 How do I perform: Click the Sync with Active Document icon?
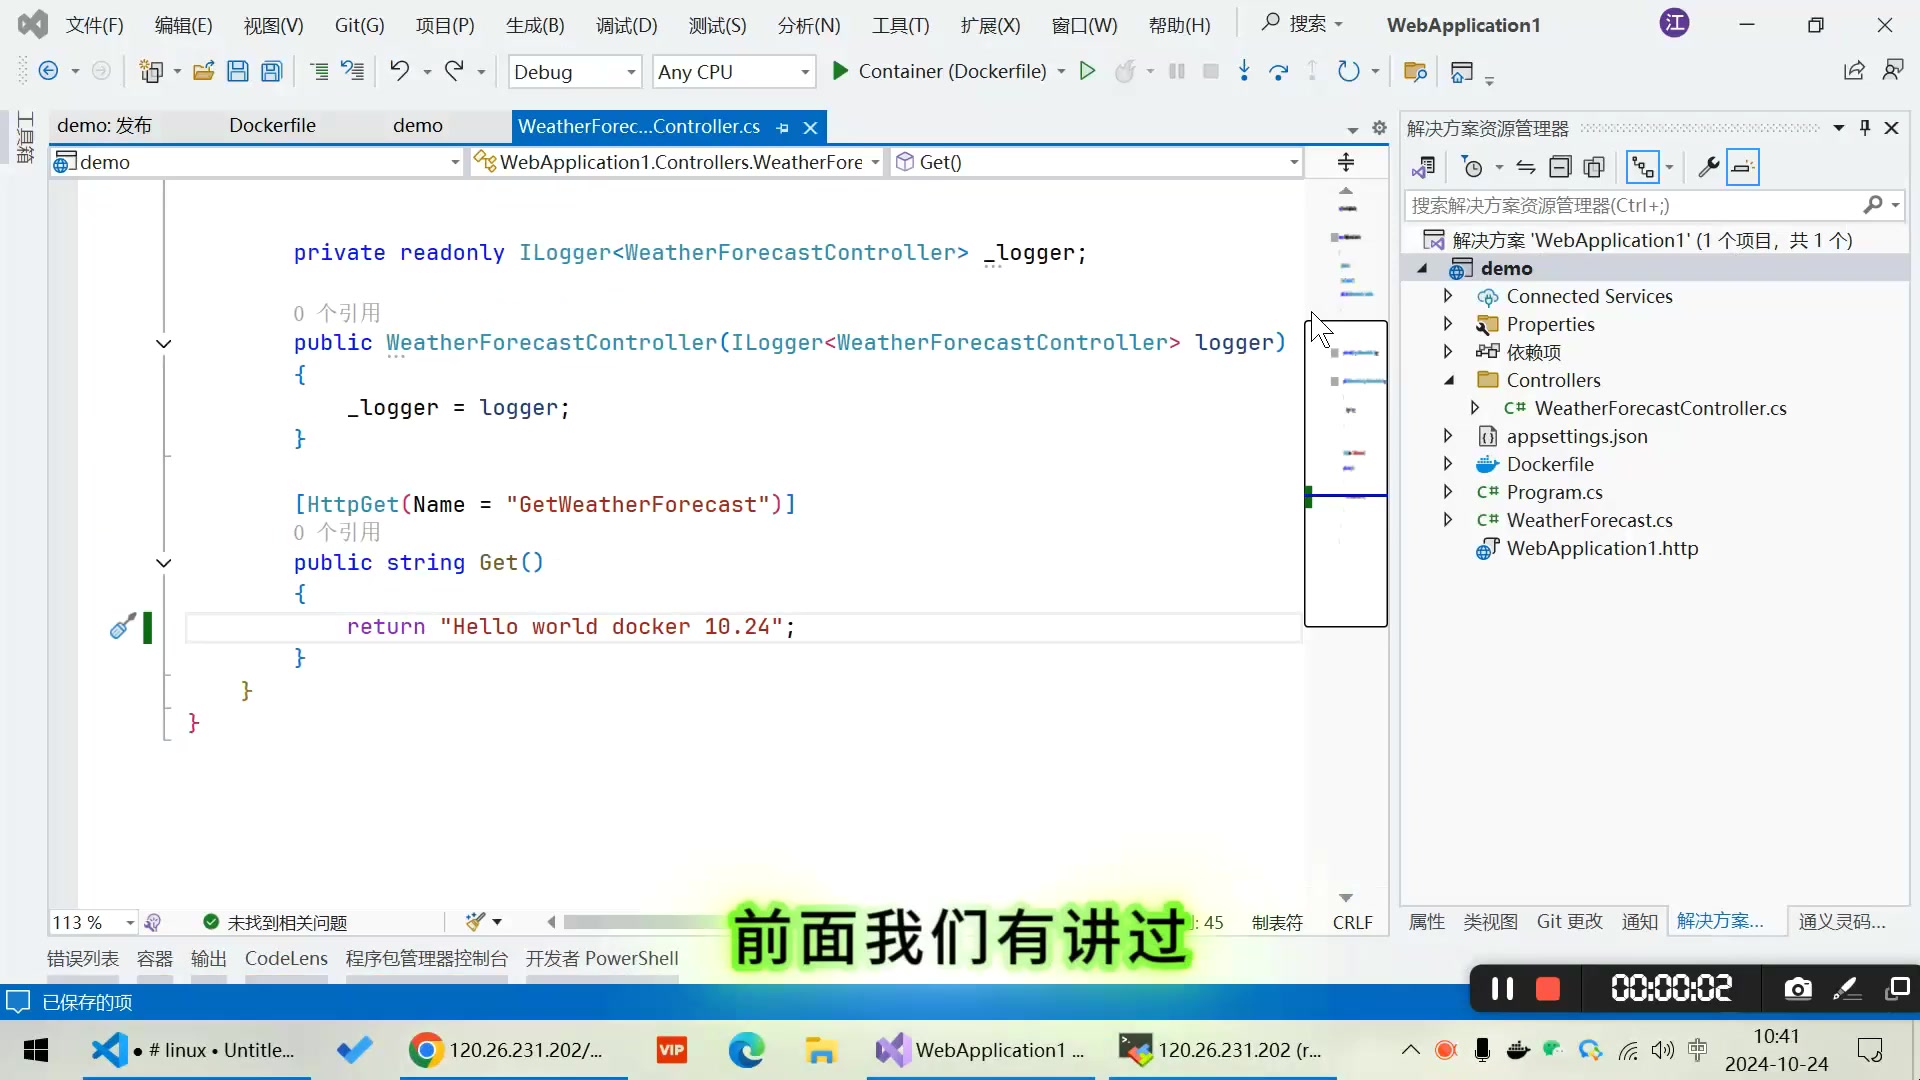point(1526,167)
